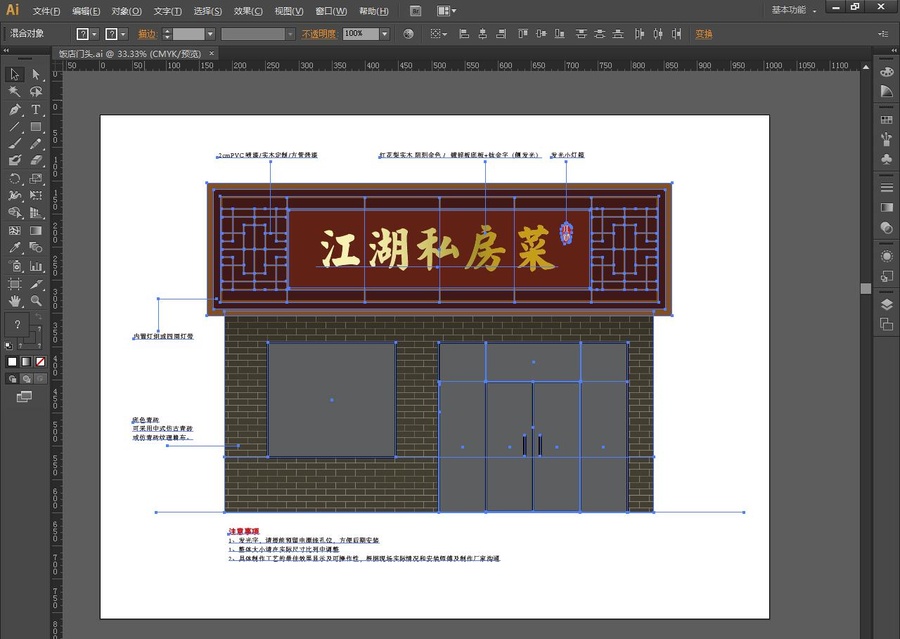Select the Pencil tool
The height and width of the screenshot is (639, 900).
pyautogui.click(x=36, y=144)
